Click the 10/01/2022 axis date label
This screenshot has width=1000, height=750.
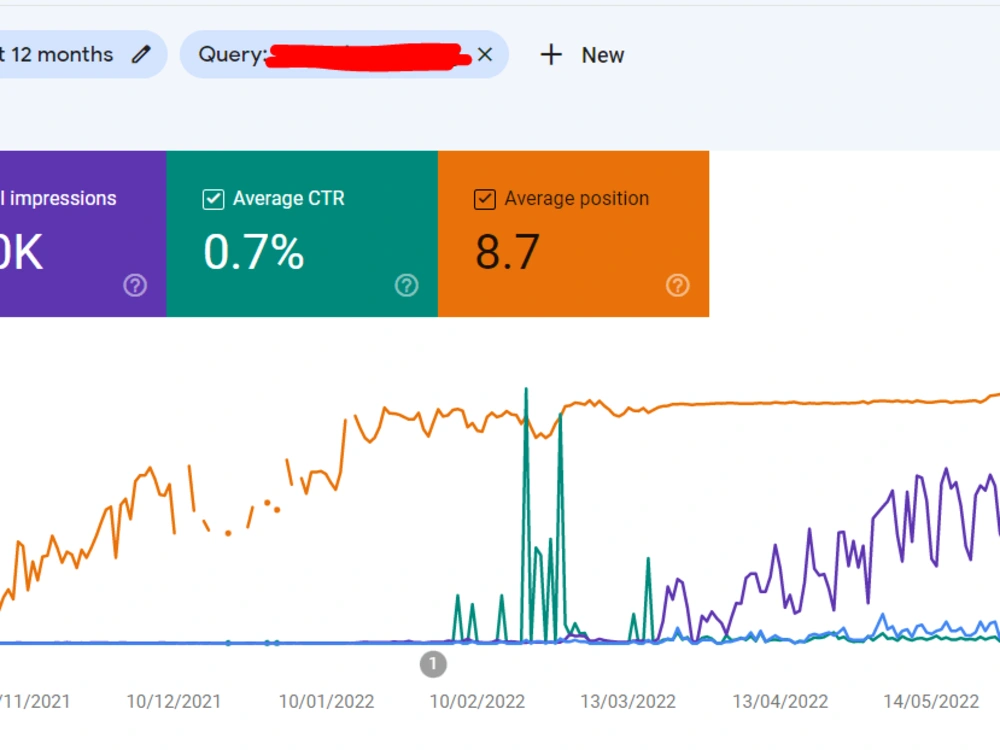[x=327, y=702]
